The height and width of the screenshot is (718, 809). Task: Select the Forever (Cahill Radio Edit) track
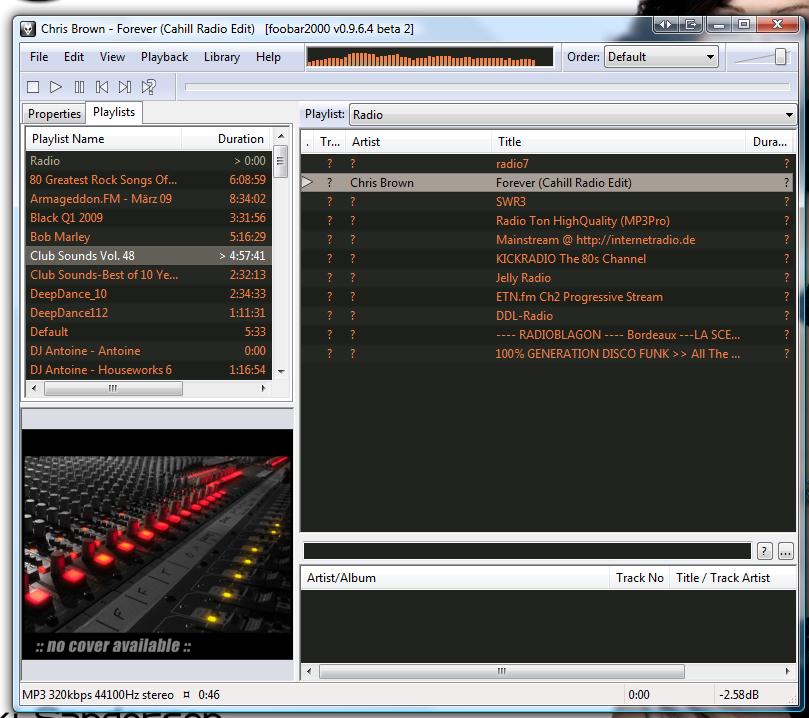pos(547,183)
